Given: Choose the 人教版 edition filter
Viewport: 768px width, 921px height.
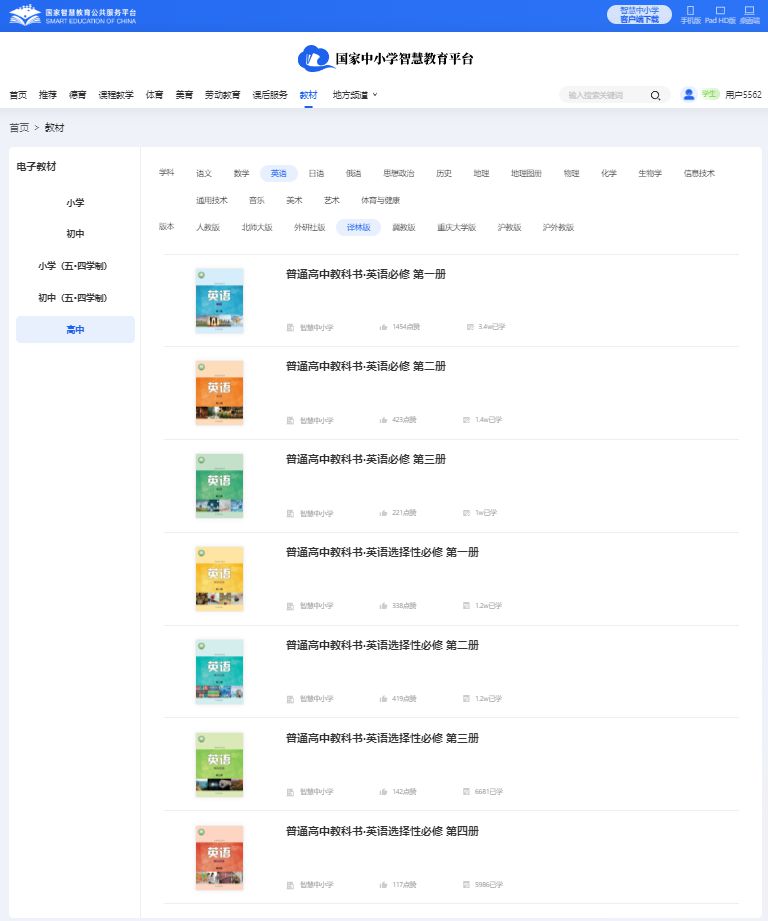Looking at the screenshot, I should pyautogui.click(x=207, y=227).
